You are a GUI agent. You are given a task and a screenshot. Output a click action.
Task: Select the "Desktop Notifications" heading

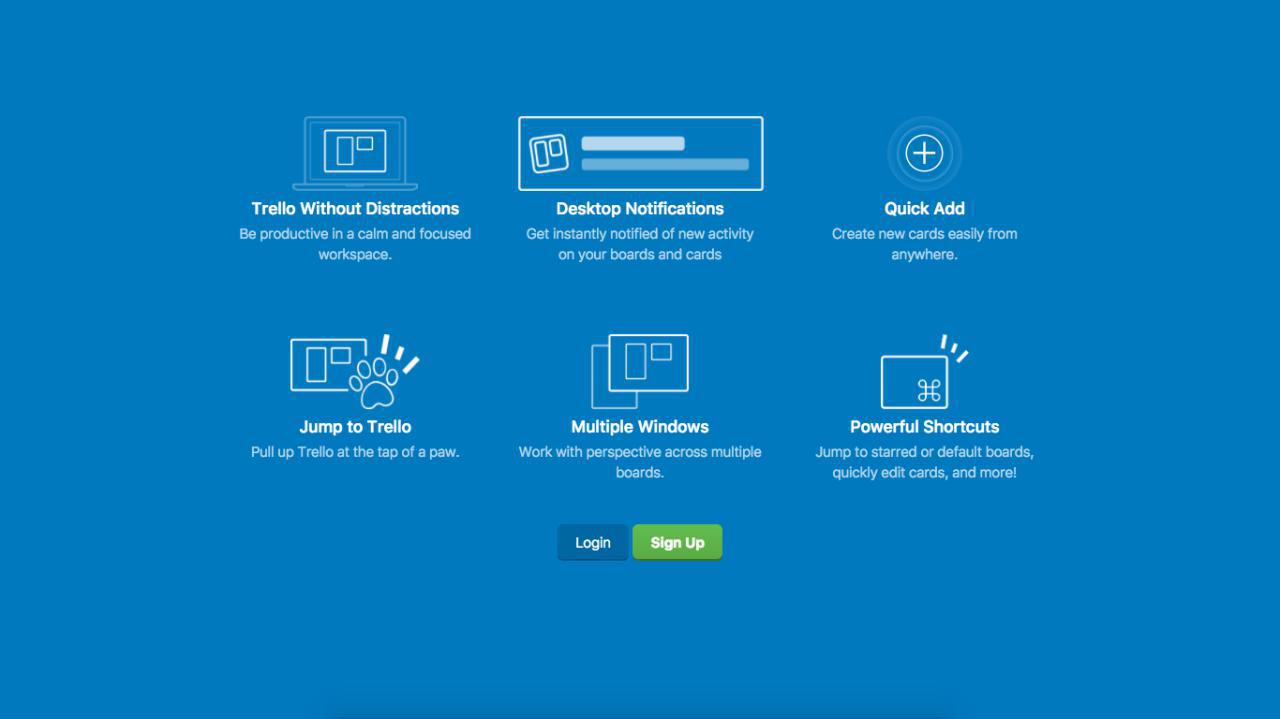(640, 208)
